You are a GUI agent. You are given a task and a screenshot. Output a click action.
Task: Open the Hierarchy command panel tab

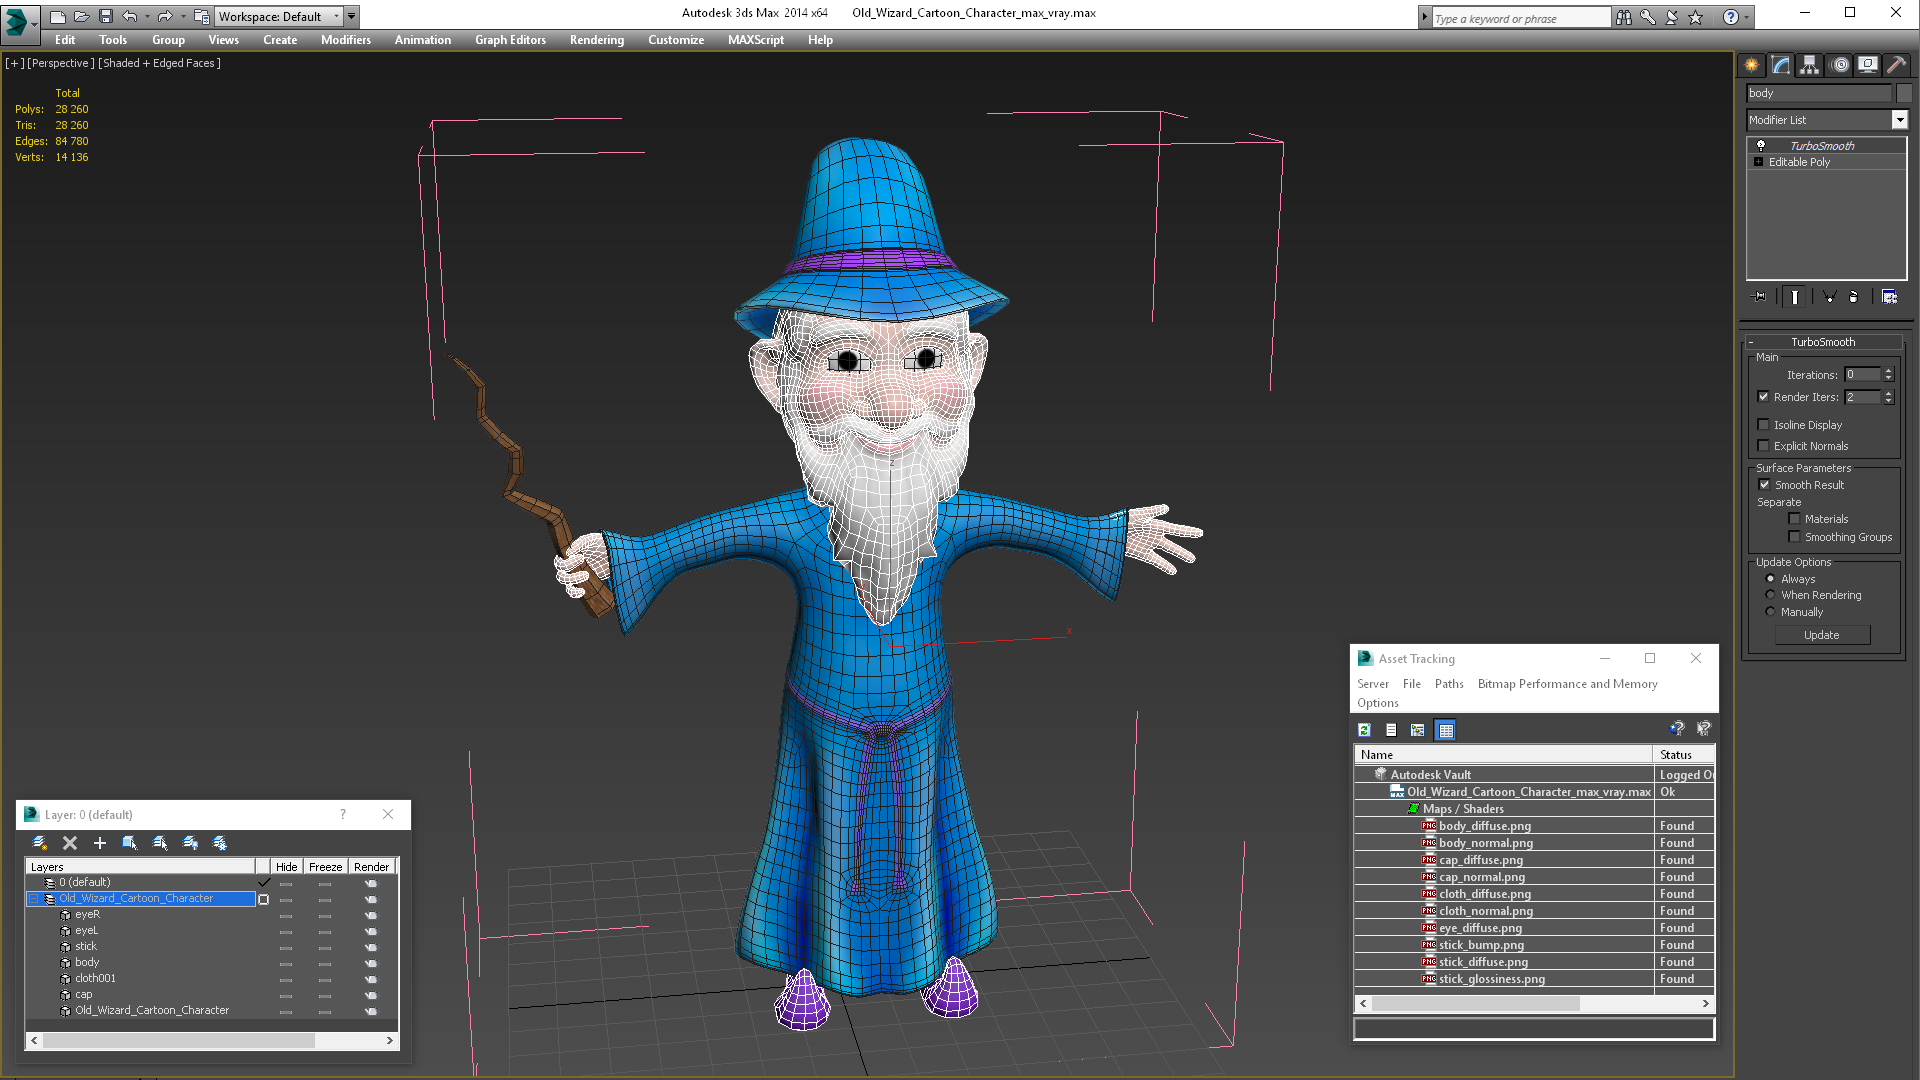tap(1810, 65)
